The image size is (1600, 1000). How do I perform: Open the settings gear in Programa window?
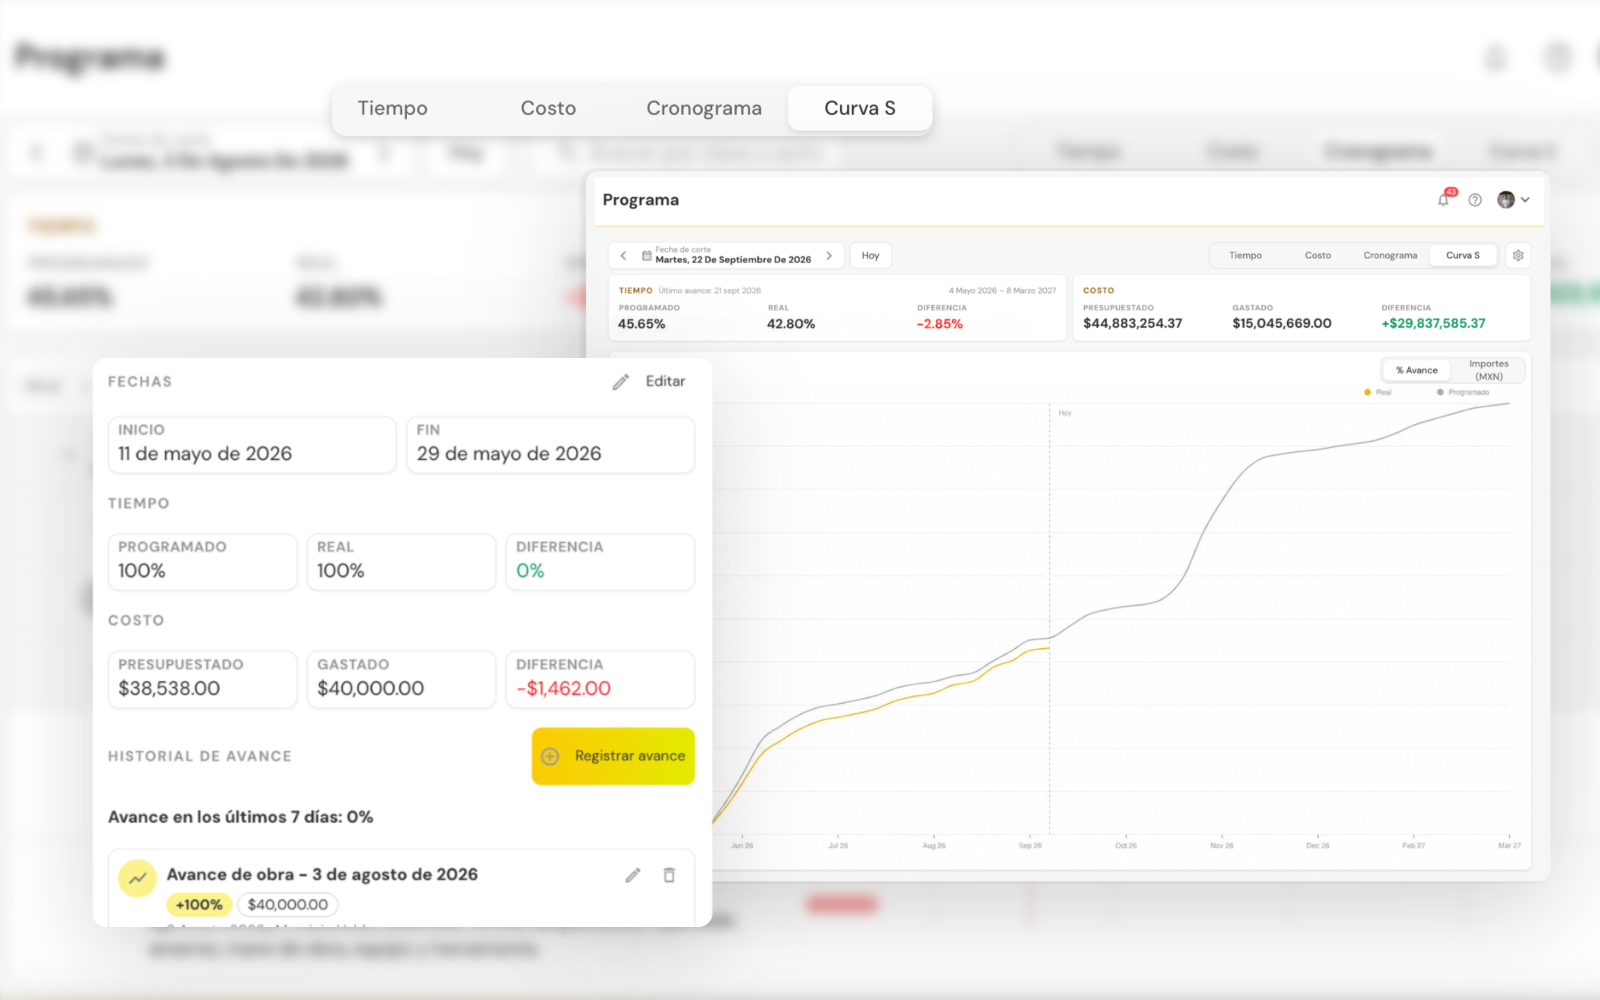[x=1518, y=255]
